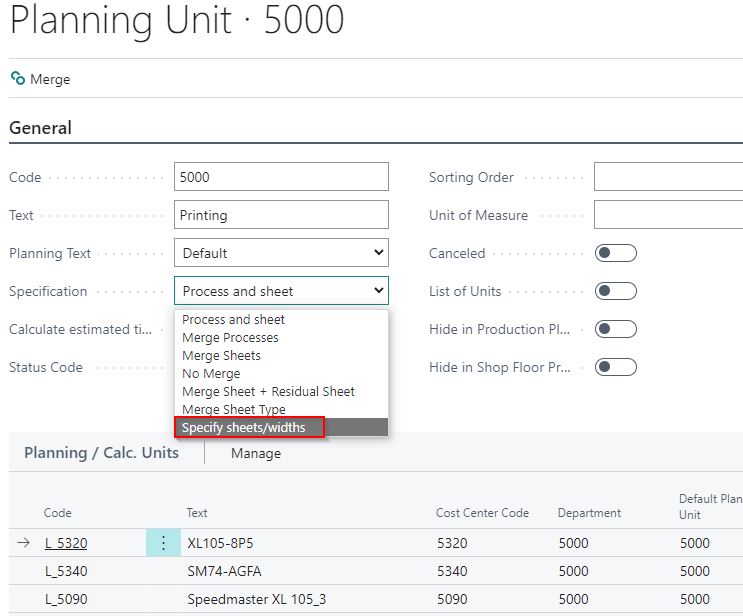
Task: Choose 'Merge Processes' from the list
Action: 230,338
